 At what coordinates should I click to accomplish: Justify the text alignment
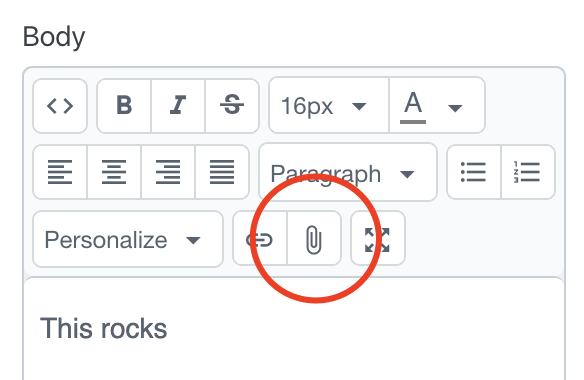click(222, 172)
